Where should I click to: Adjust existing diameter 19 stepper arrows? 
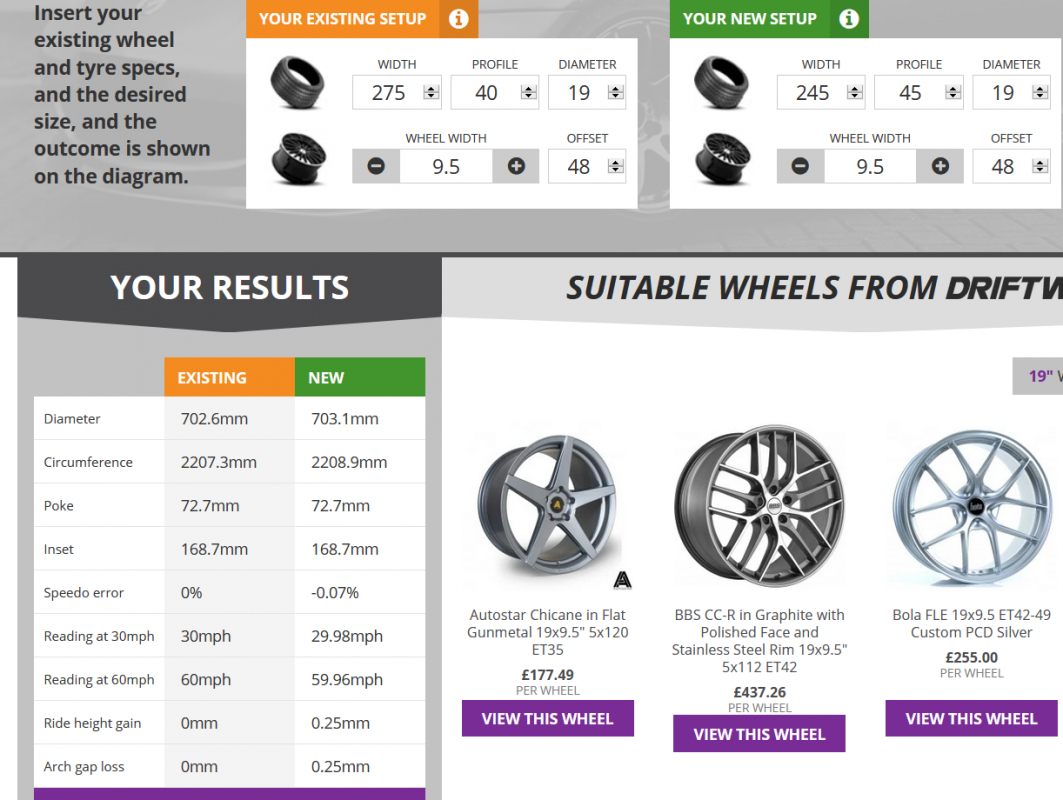tap(616, 92)
